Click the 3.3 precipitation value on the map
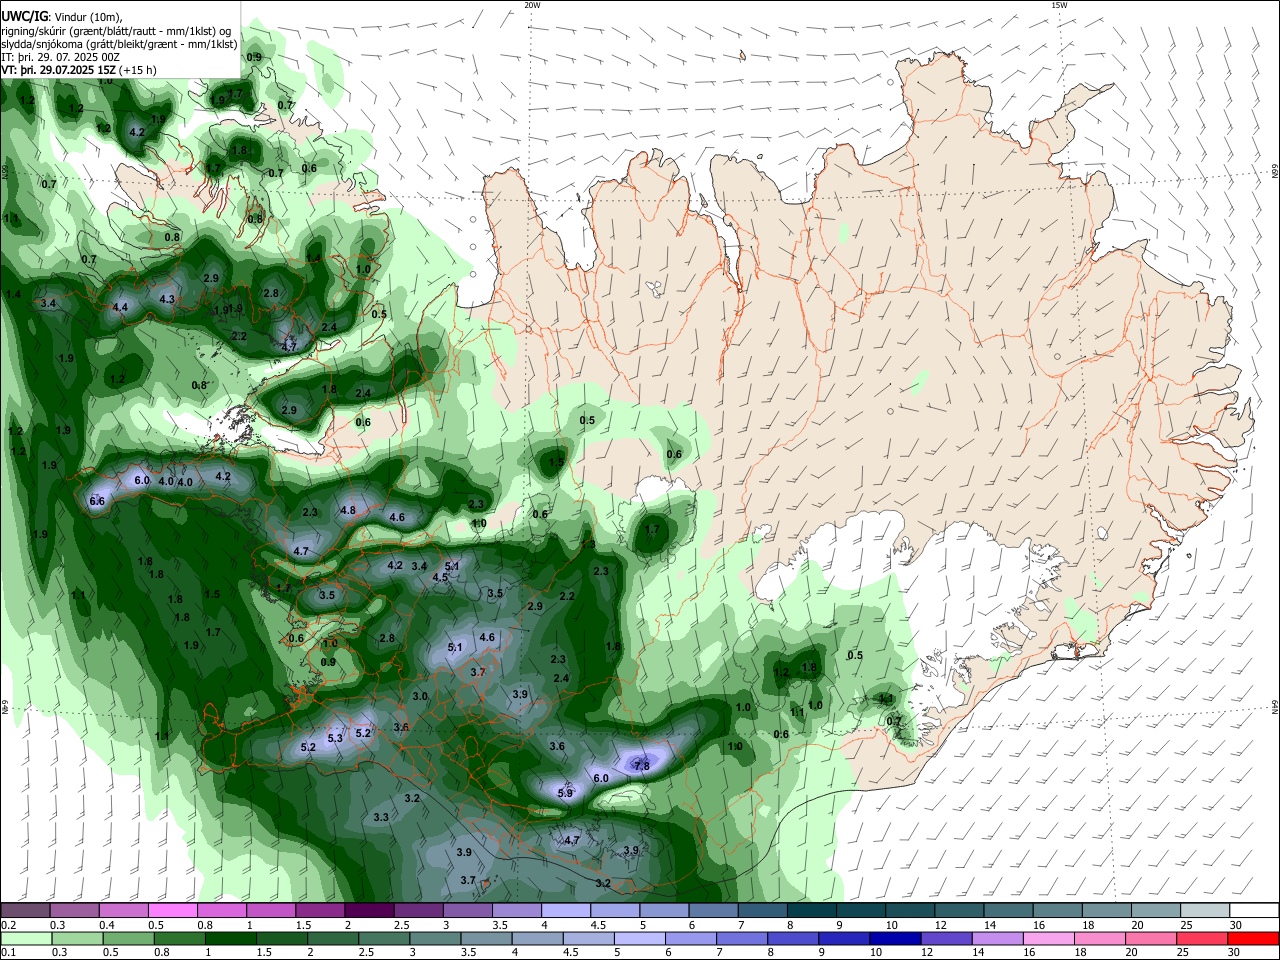This screenshot has height=960, width=1280. (x=381, y=817)
